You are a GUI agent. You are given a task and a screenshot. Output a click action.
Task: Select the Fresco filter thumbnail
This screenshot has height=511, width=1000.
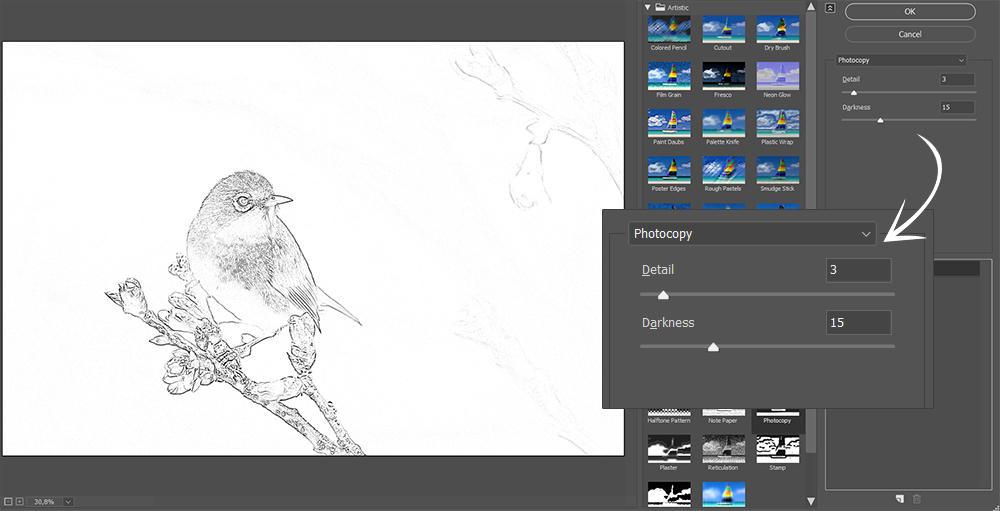coord(723,76)
